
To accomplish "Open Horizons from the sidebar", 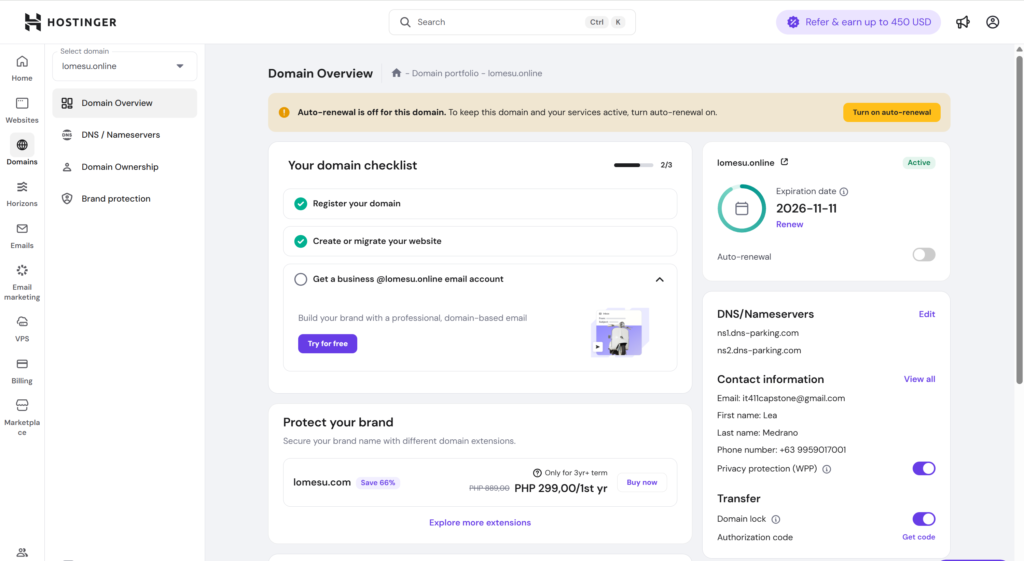I will (22, 192).
